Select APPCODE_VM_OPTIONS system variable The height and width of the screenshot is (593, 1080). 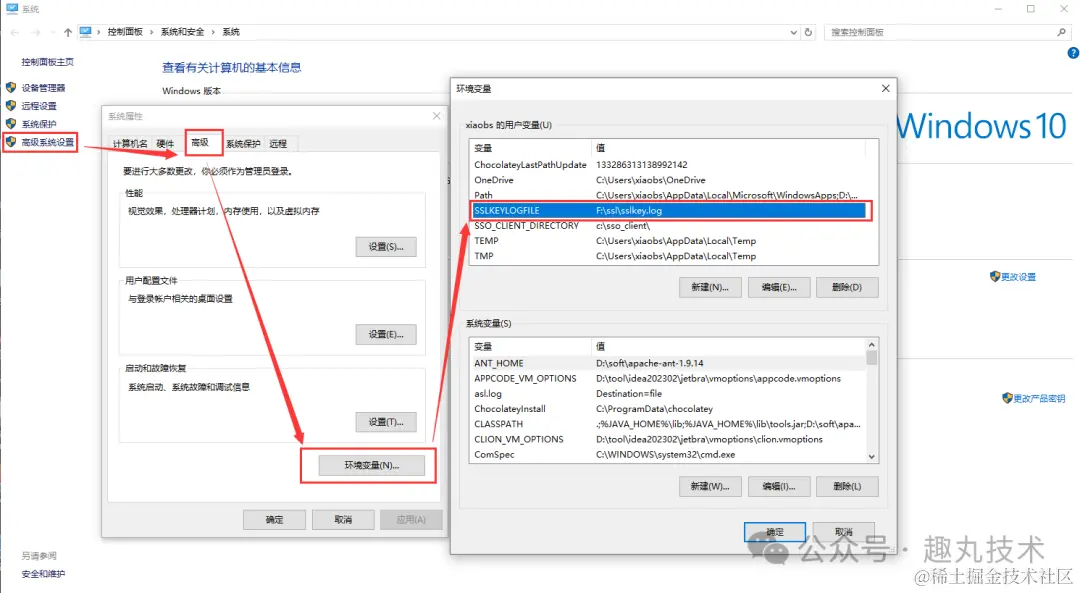[x=668, y=378]
